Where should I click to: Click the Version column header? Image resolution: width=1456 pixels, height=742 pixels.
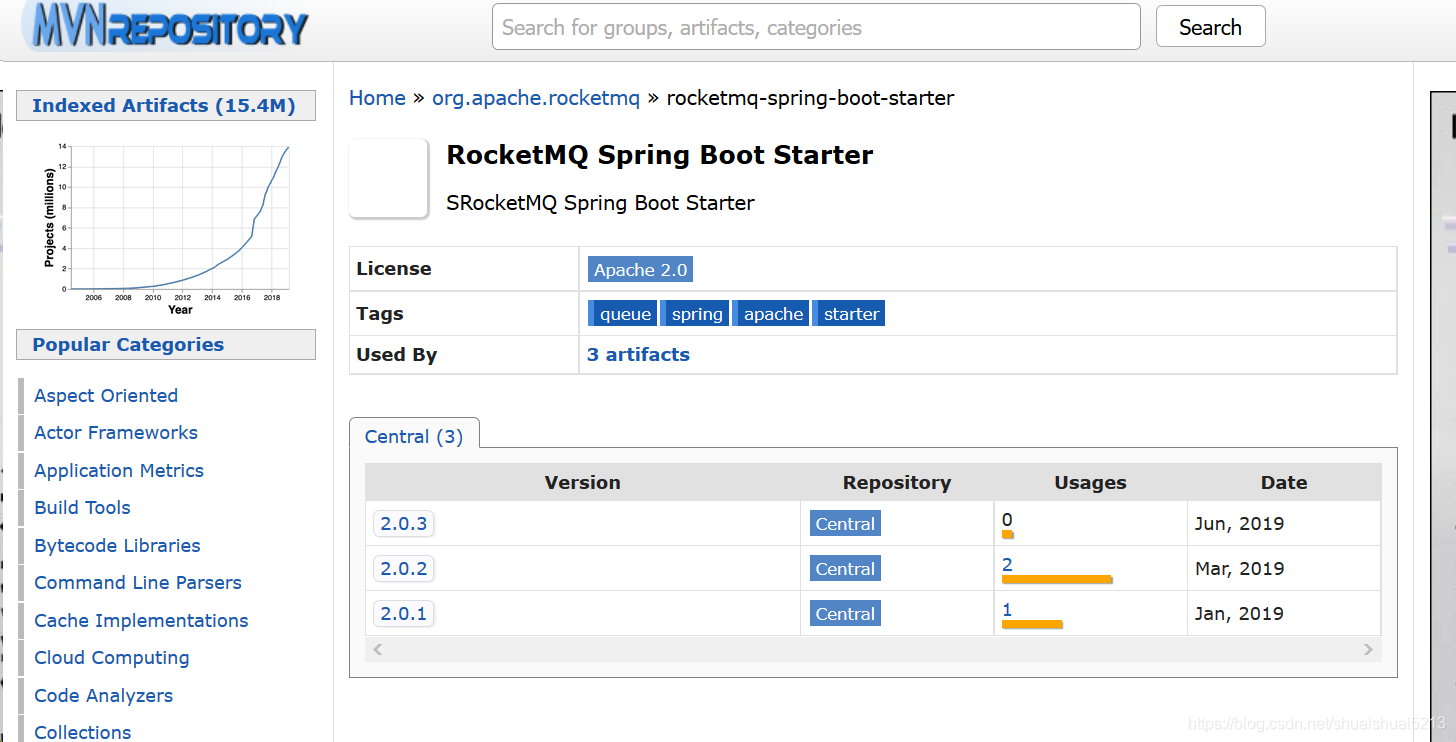tap(582, 482)
